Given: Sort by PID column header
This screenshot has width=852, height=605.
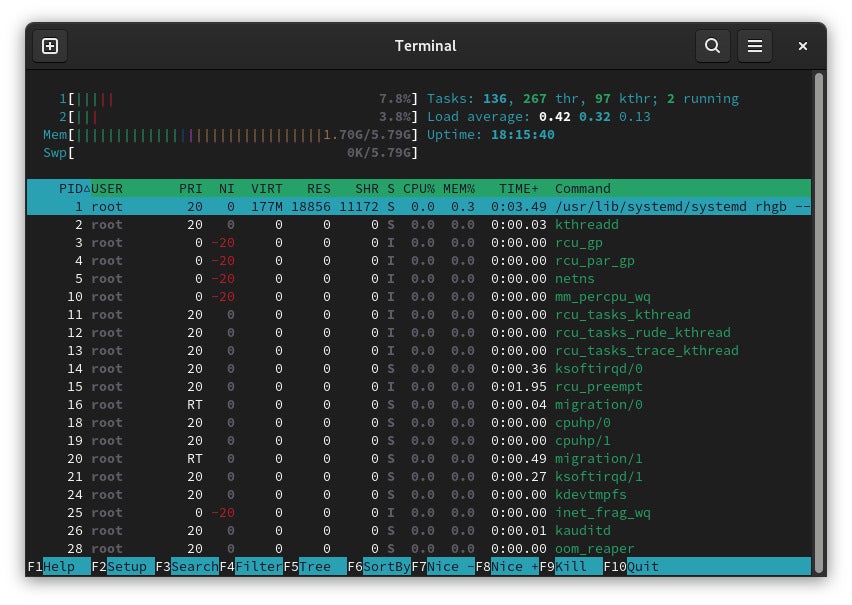Looking at the screenshot, I should (x=74, y=189).
